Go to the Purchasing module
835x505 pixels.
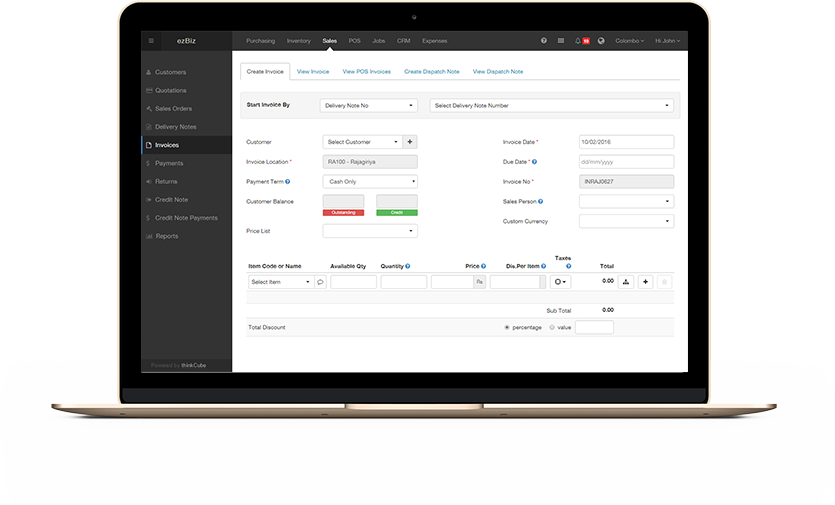coord(260,40)
